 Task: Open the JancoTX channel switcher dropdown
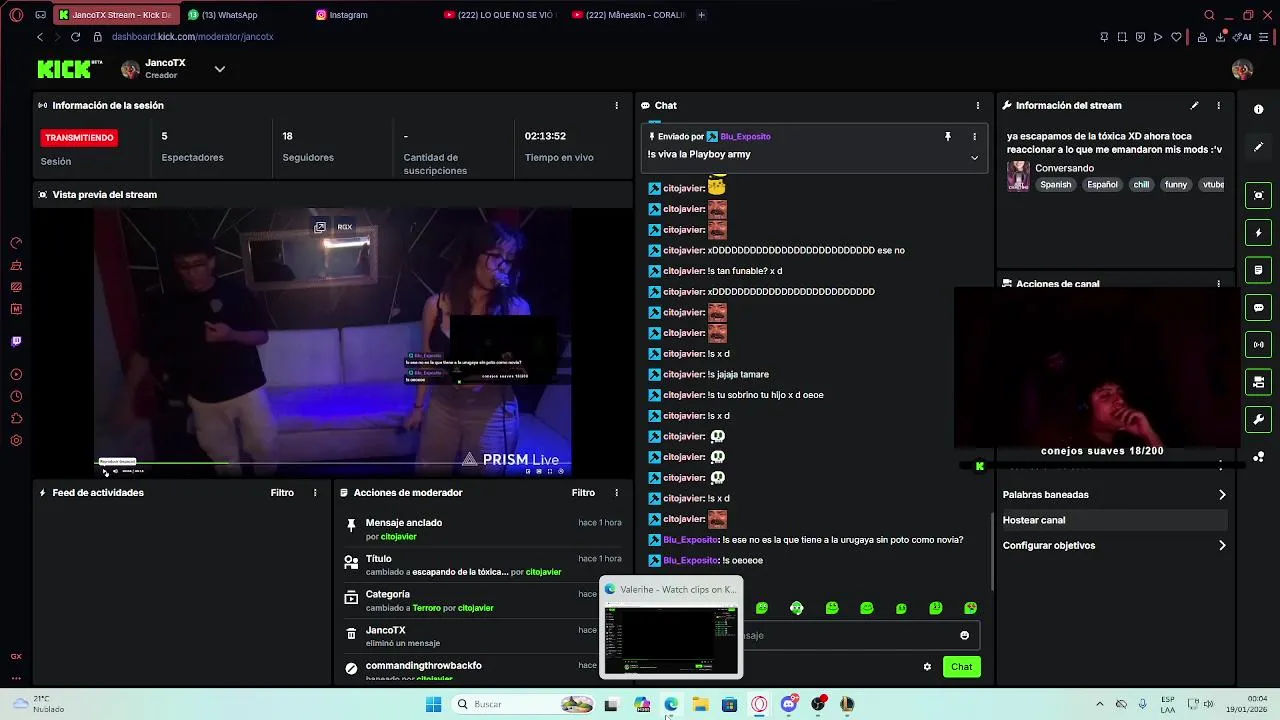click(220, 69)
